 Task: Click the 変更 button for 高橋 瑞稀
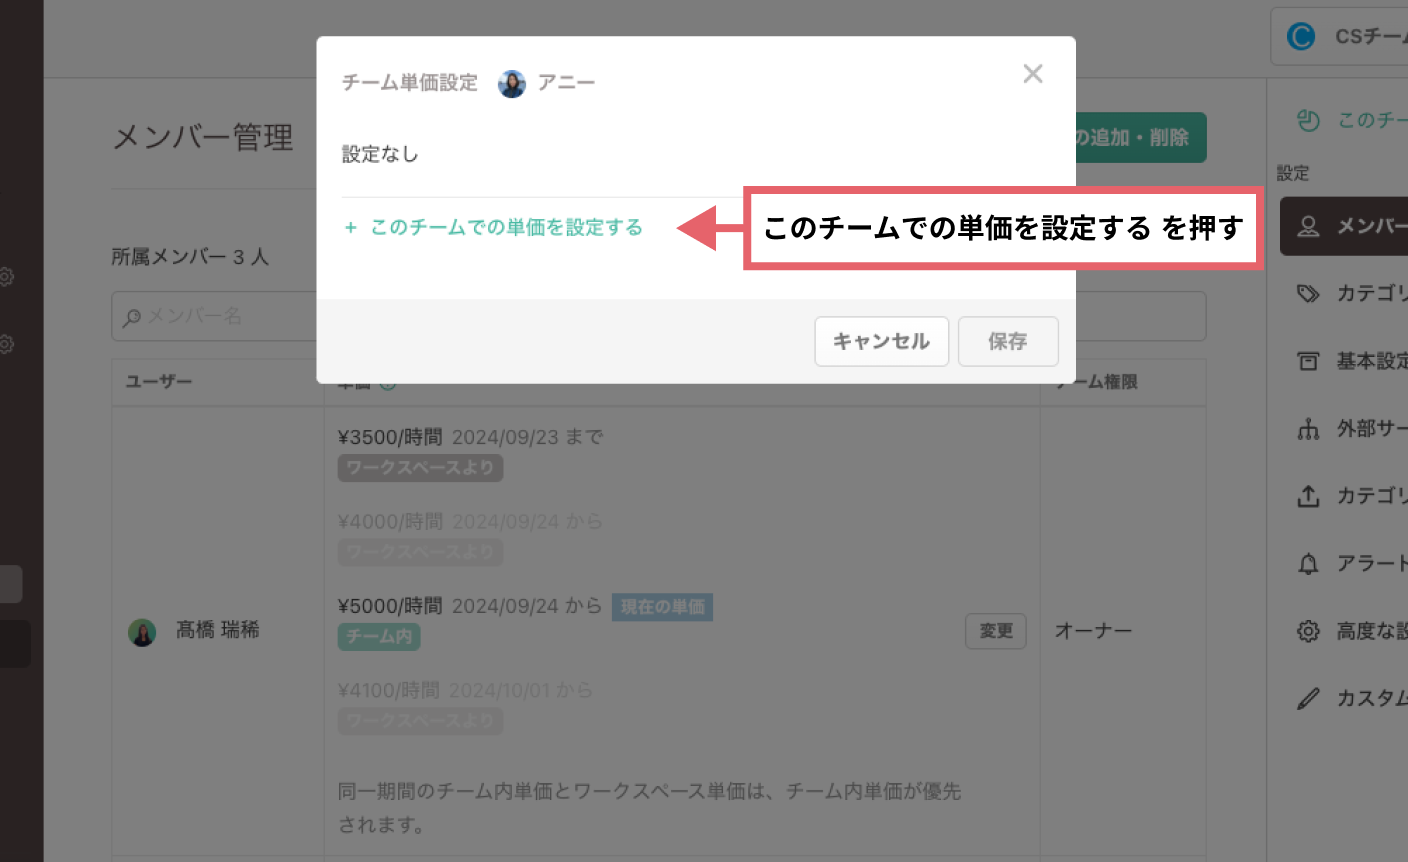coord(995,631)
